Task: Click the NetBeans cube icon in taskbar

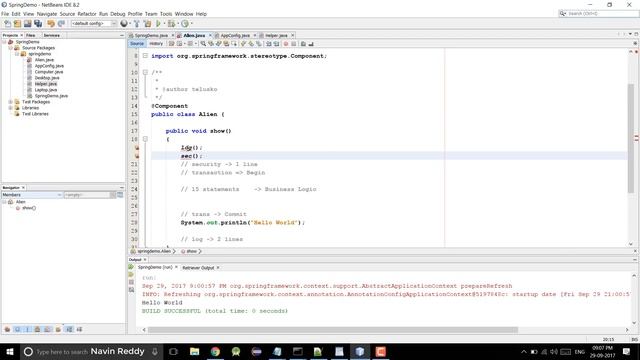Action: coord(360,351)
